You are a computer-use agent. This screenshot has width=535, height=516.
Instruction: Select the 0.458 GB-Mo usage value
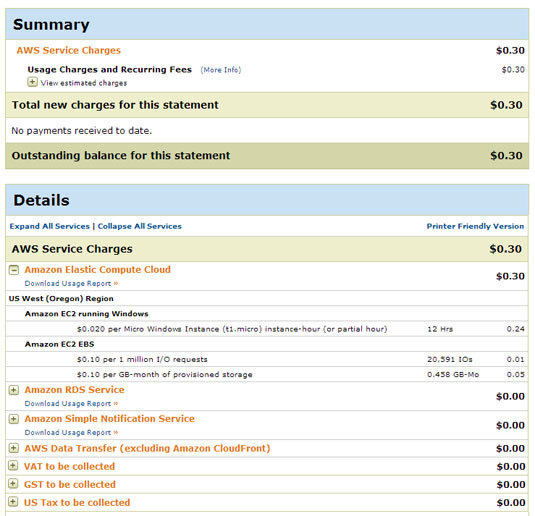(x=453, y=375)
